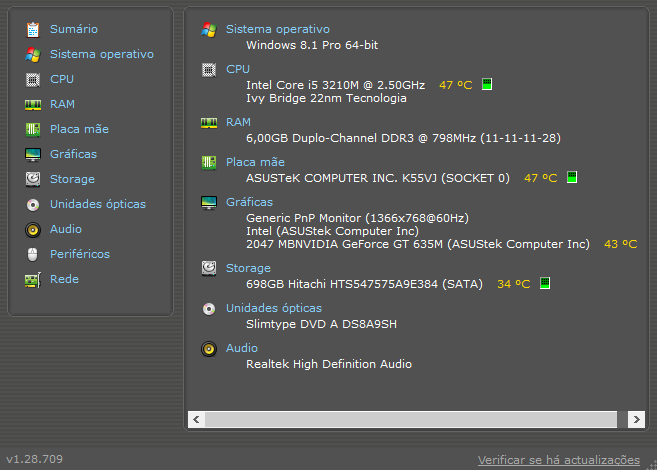Click the motherboard temperature 47 °C value
Viewport: 657px width, 470px height.
(541, 178)
